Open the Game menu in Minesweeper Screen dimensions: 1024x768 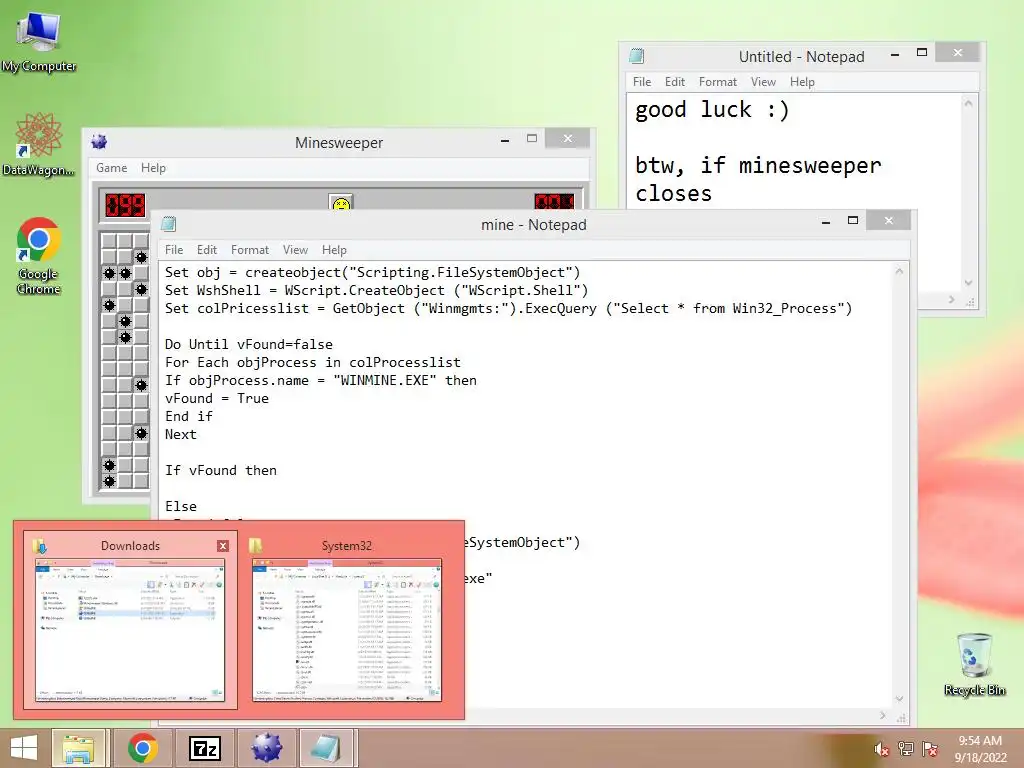(112, 168)
